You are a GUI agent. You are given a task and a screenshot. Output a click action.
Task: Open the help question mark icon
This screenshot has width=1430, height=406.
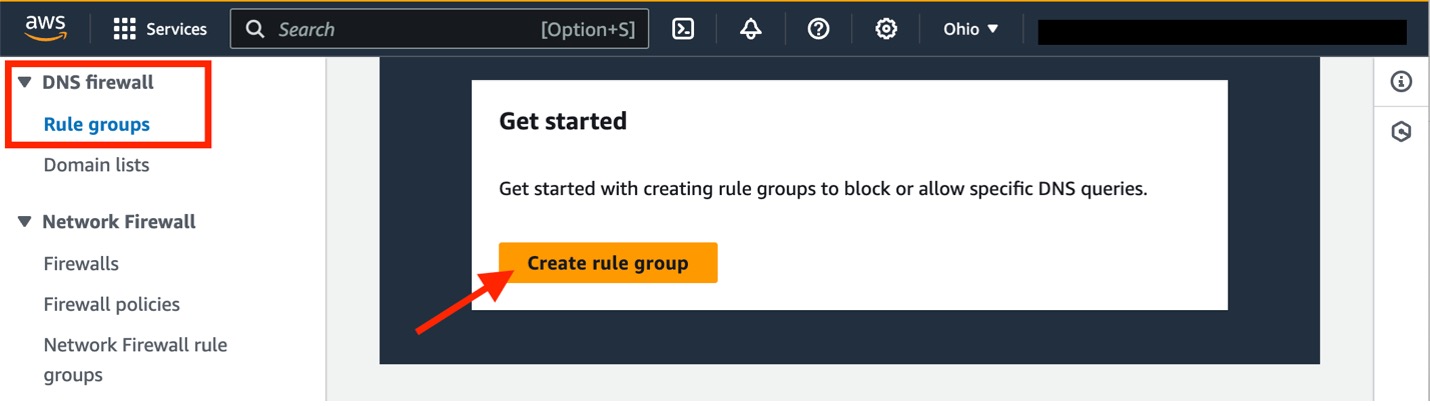[819, 29]
